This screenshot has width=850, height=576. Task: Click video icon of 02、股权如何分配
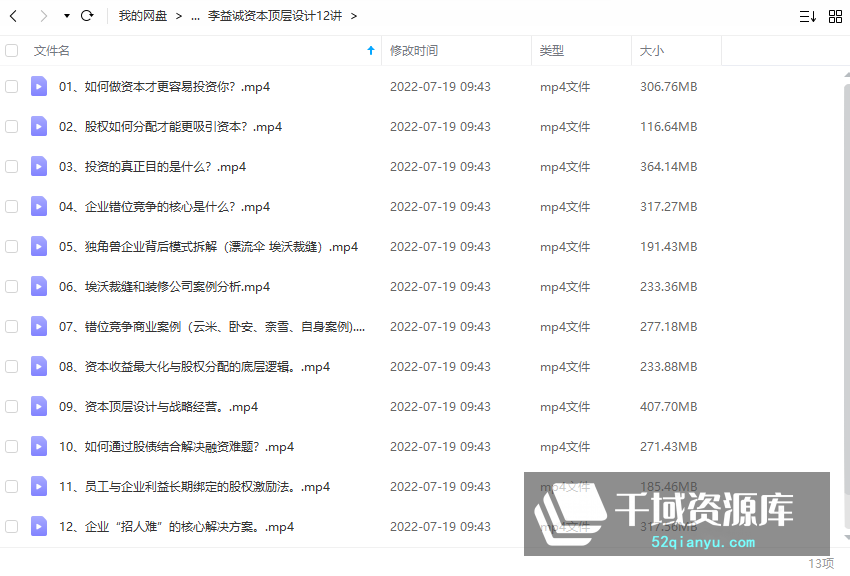click(38, 126)
